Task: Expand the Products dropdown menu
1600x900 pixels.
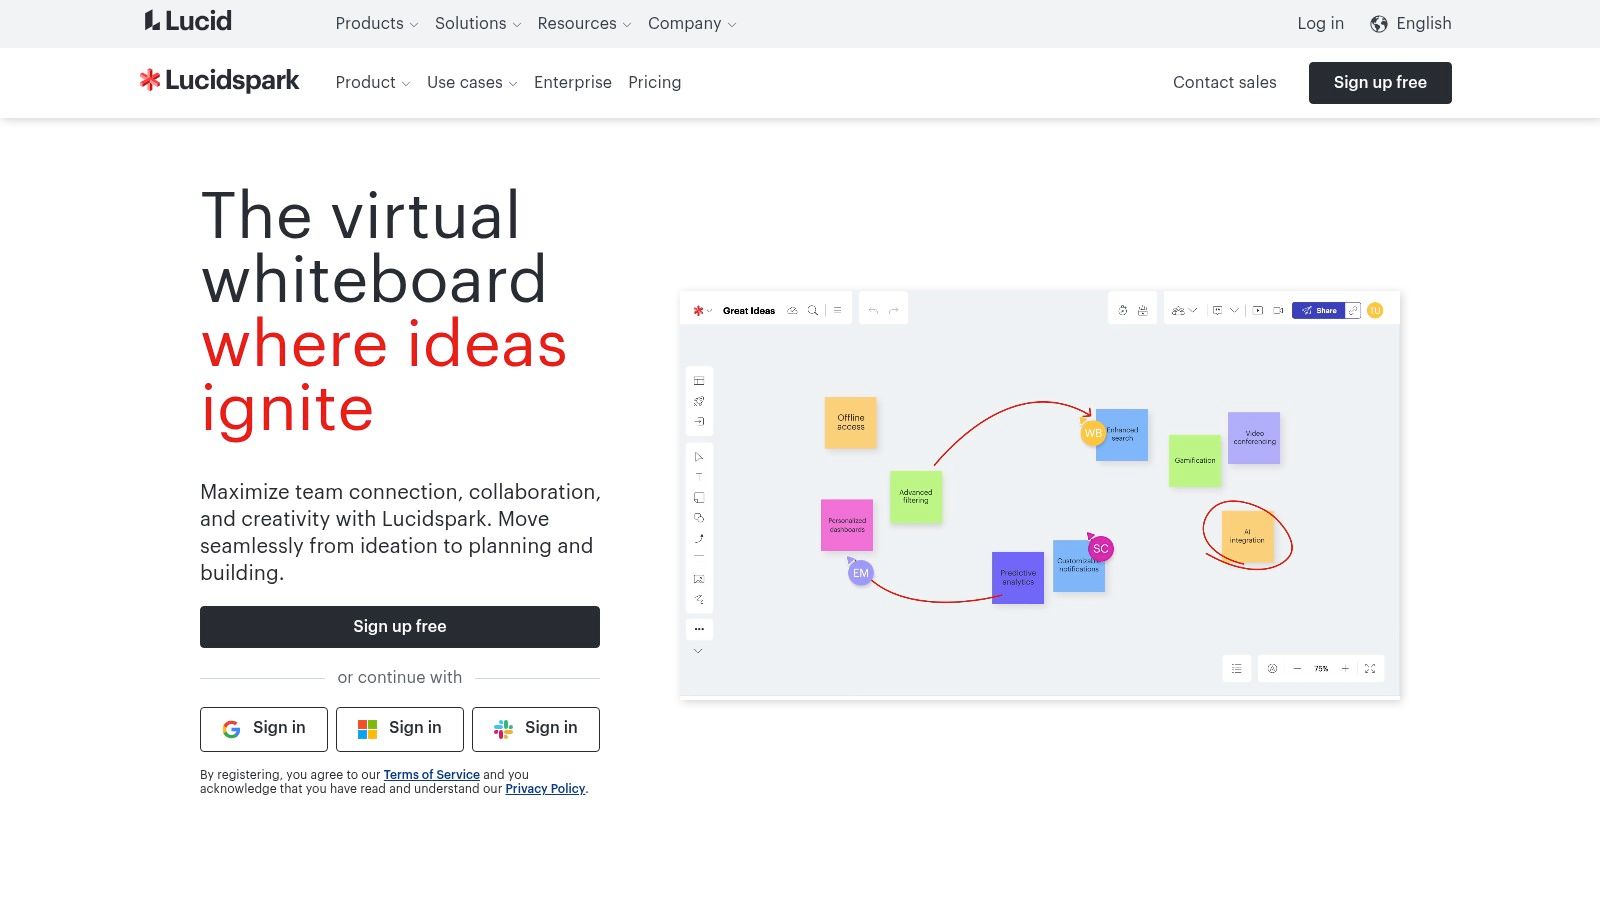Action: pos(377,24)
